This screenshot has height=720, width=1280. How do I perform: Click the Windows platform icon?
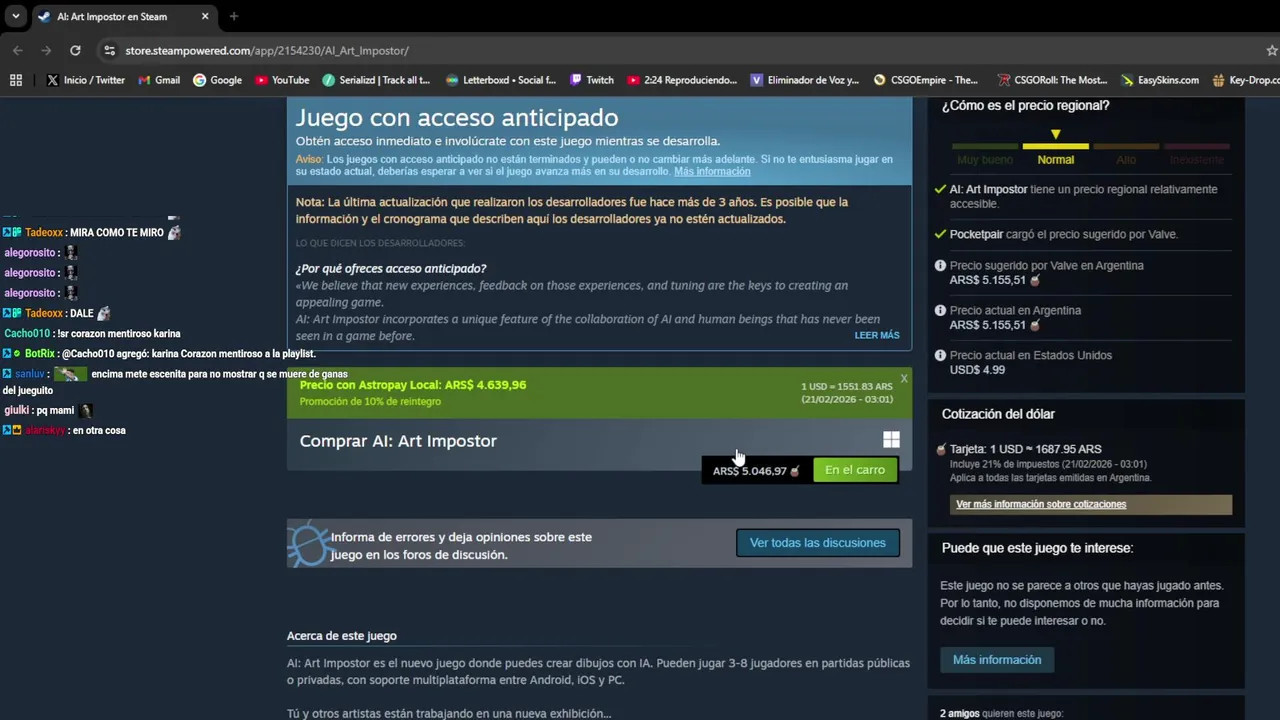coord(891,440)
